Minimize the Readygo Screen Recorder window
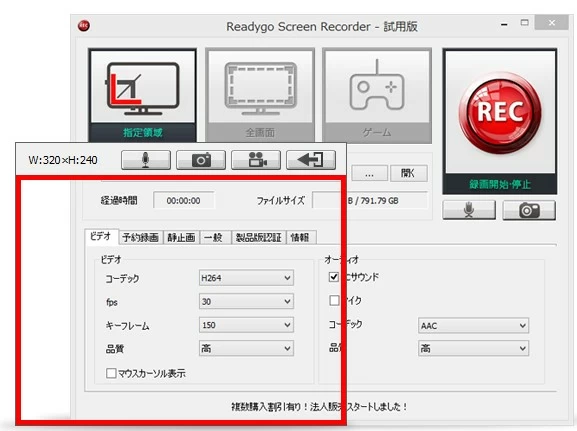 pyautogui.click(x=504, y=25)
